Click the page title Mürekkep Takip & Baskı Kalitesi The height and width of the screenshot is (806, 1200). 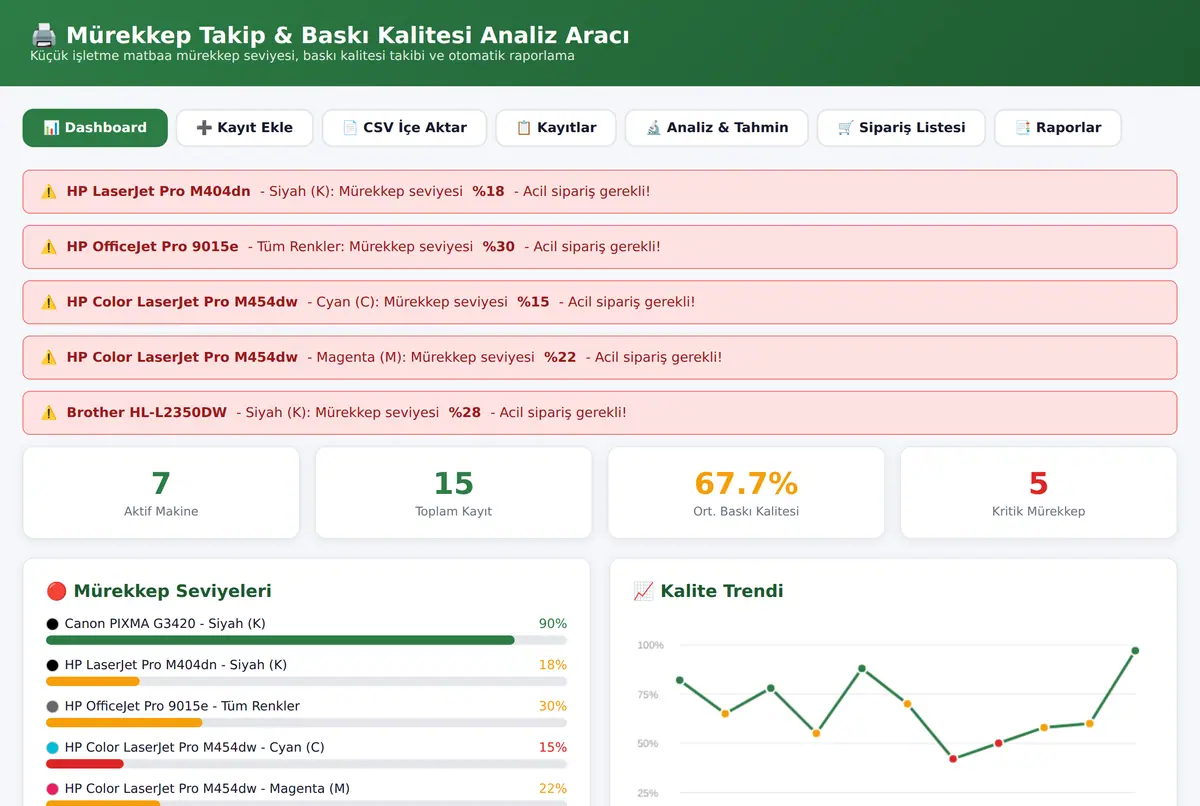click(x=348, y=36)
